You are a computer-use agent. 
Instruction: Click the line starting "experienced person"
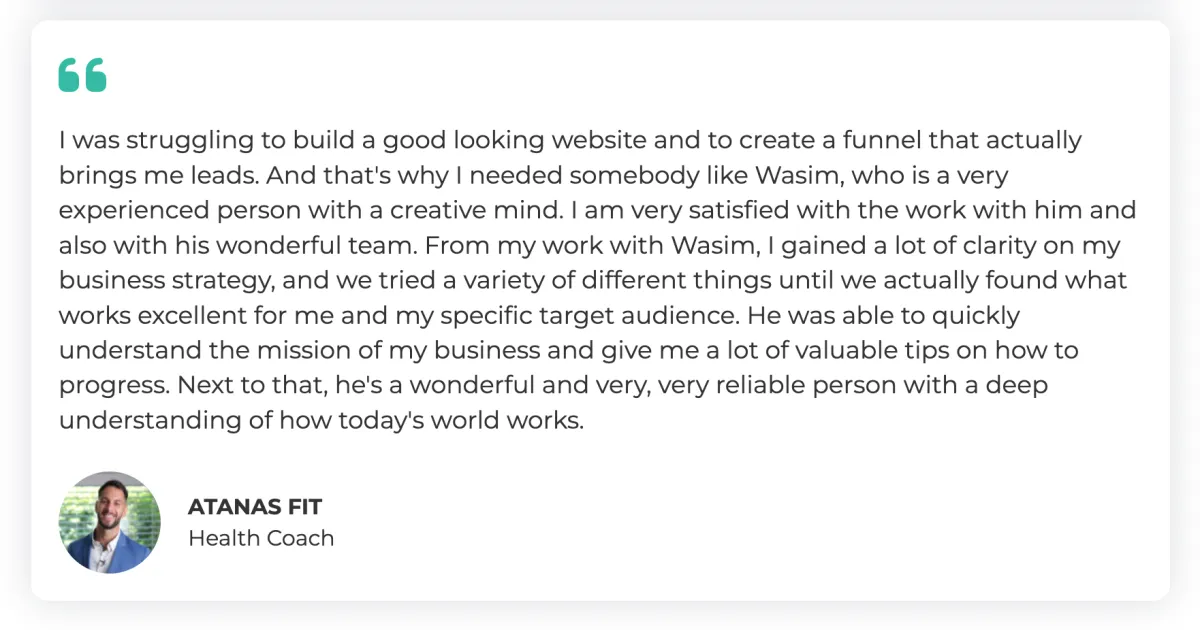[597, 211]
